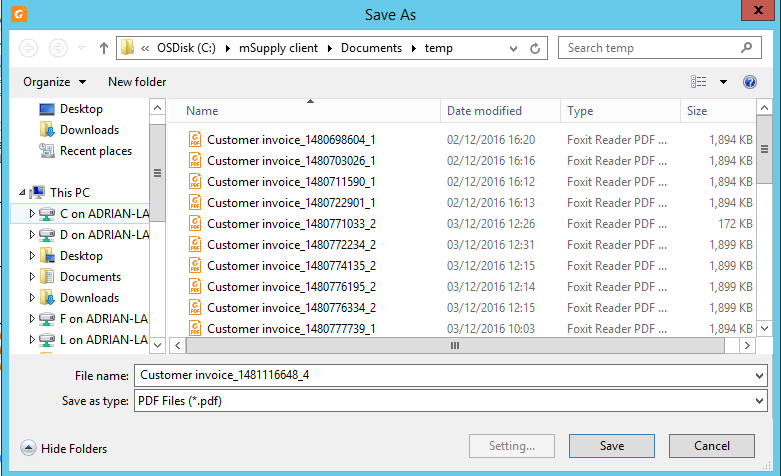Click the Cancel button
This screenshot has height=476, width=781.
click(x=712, y=446)
